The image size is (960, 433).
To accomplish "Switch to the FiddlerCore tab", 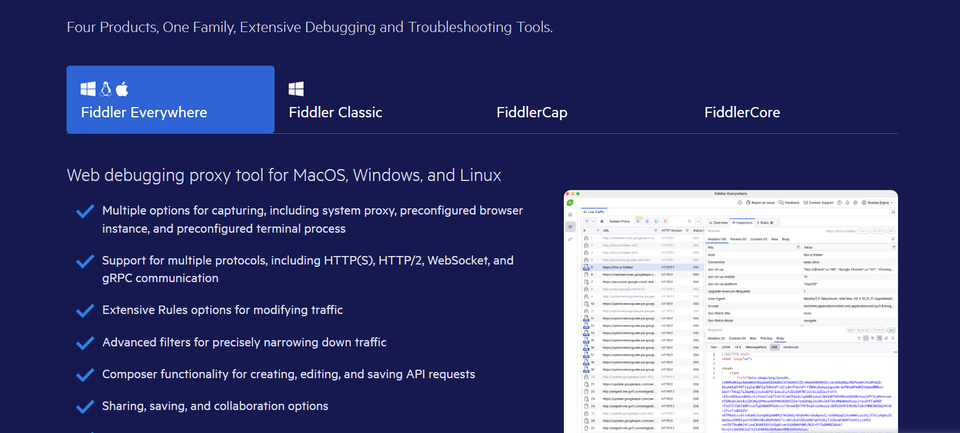I will coord(741,112).
